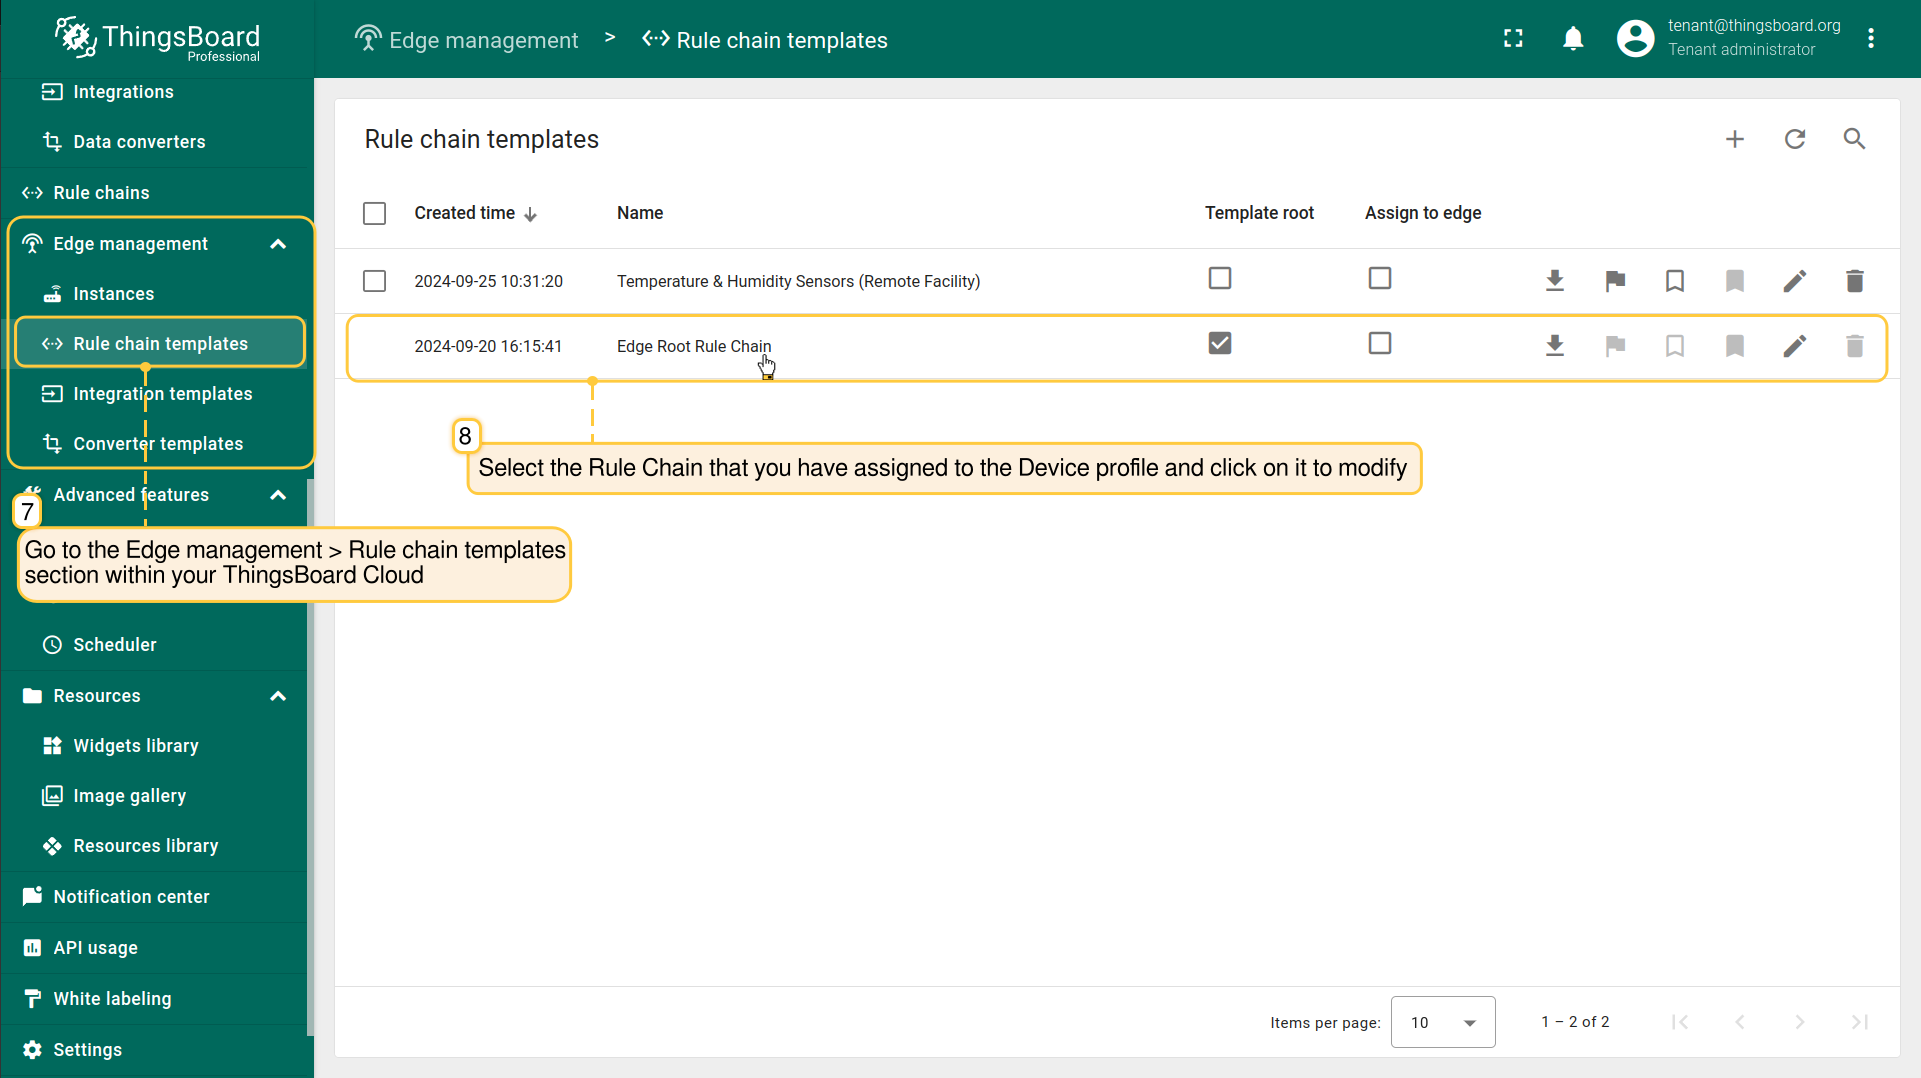Select the Temperature & Humidity Sensors row checkbox
This screenshot has width=1921, height=1078.
pyautogui.click(x=374, y=281)
